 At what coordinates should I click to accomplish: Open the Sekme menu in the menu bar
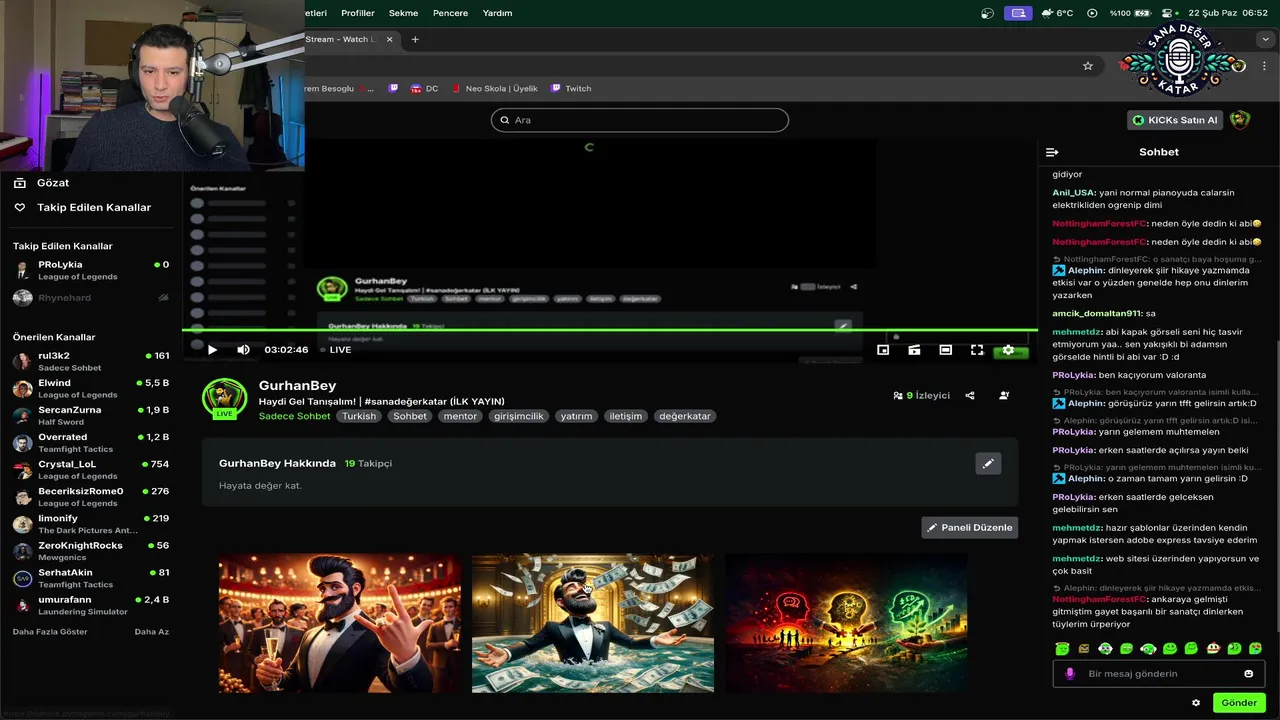pyautogui.click(x=404, y=13)
